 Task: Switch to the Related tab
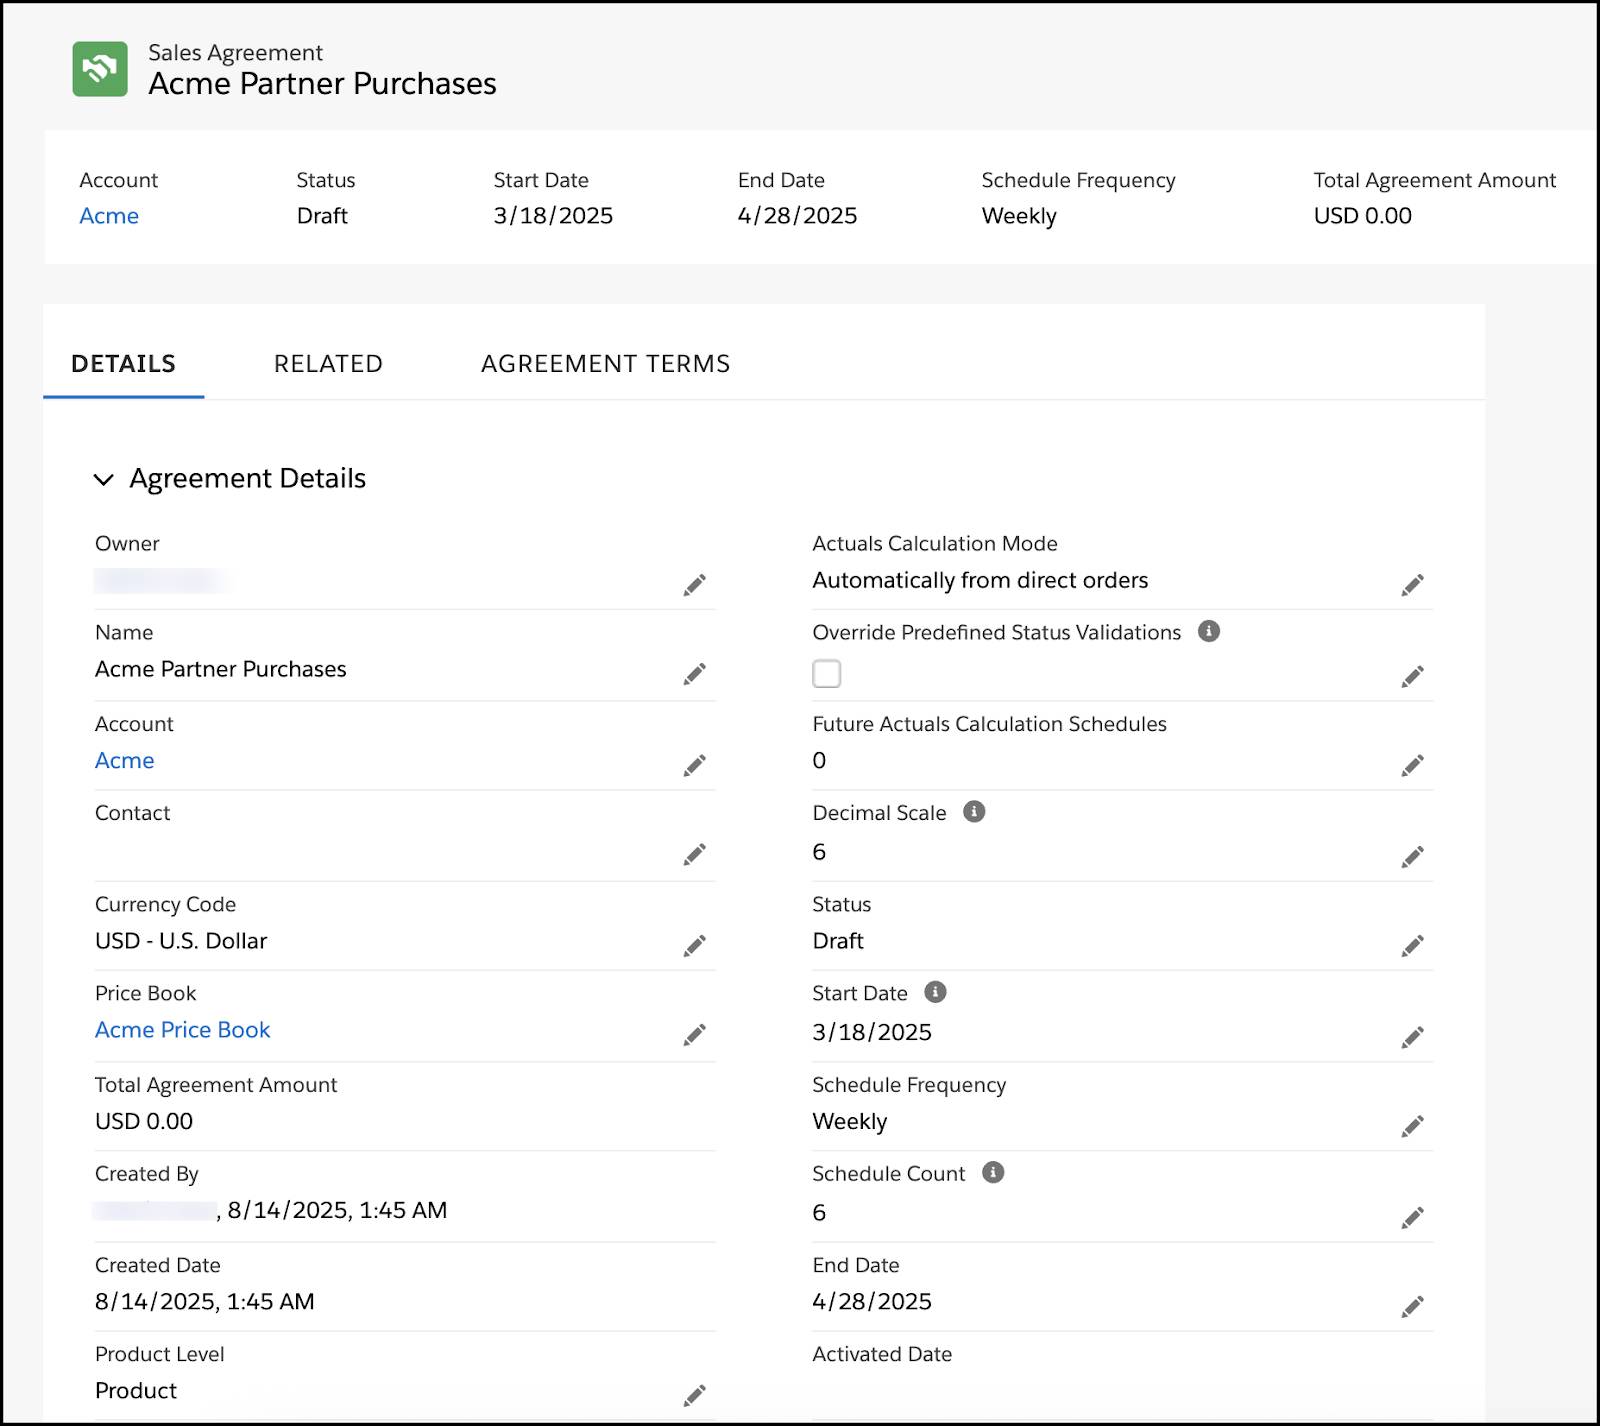(x=328, y=364)
